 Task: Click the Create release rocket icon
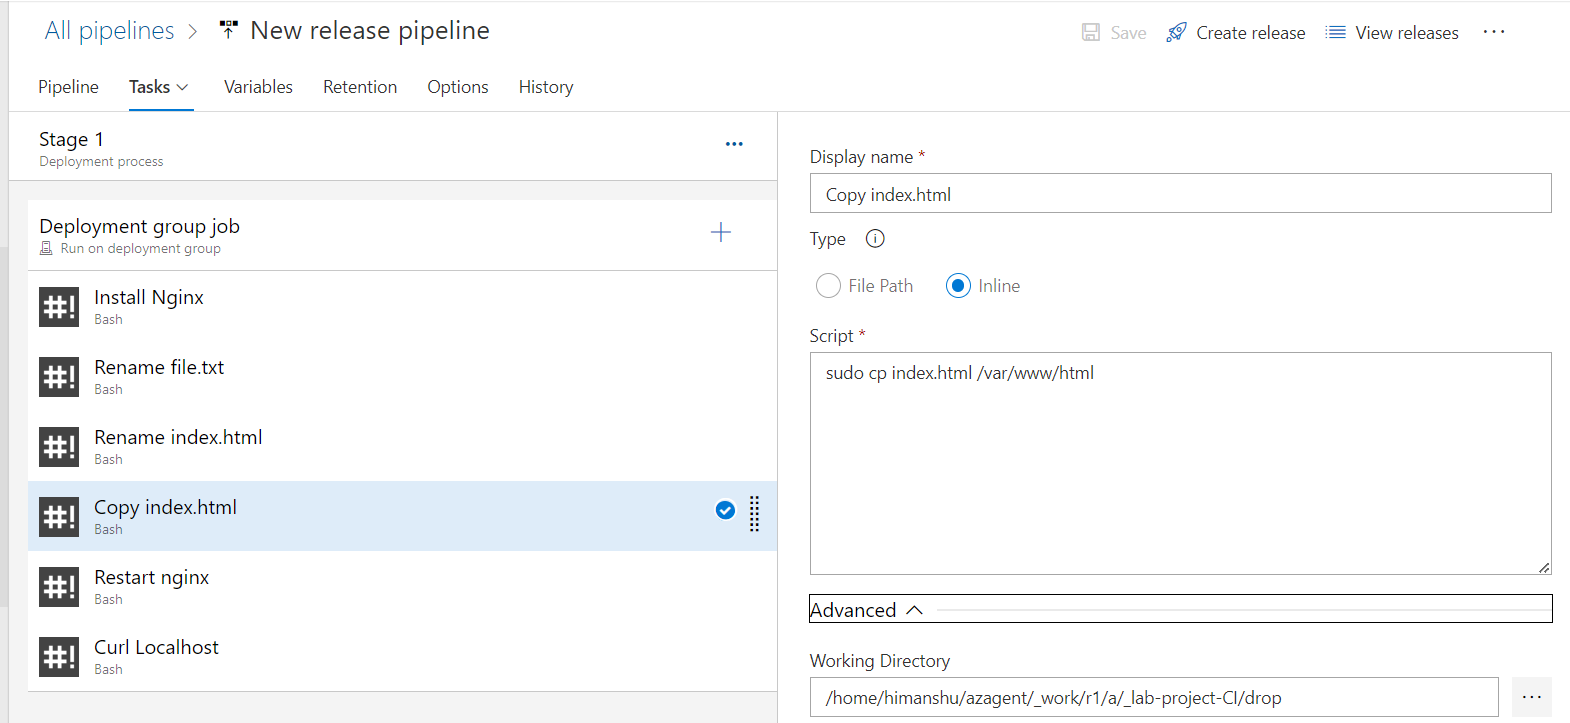1177,33
